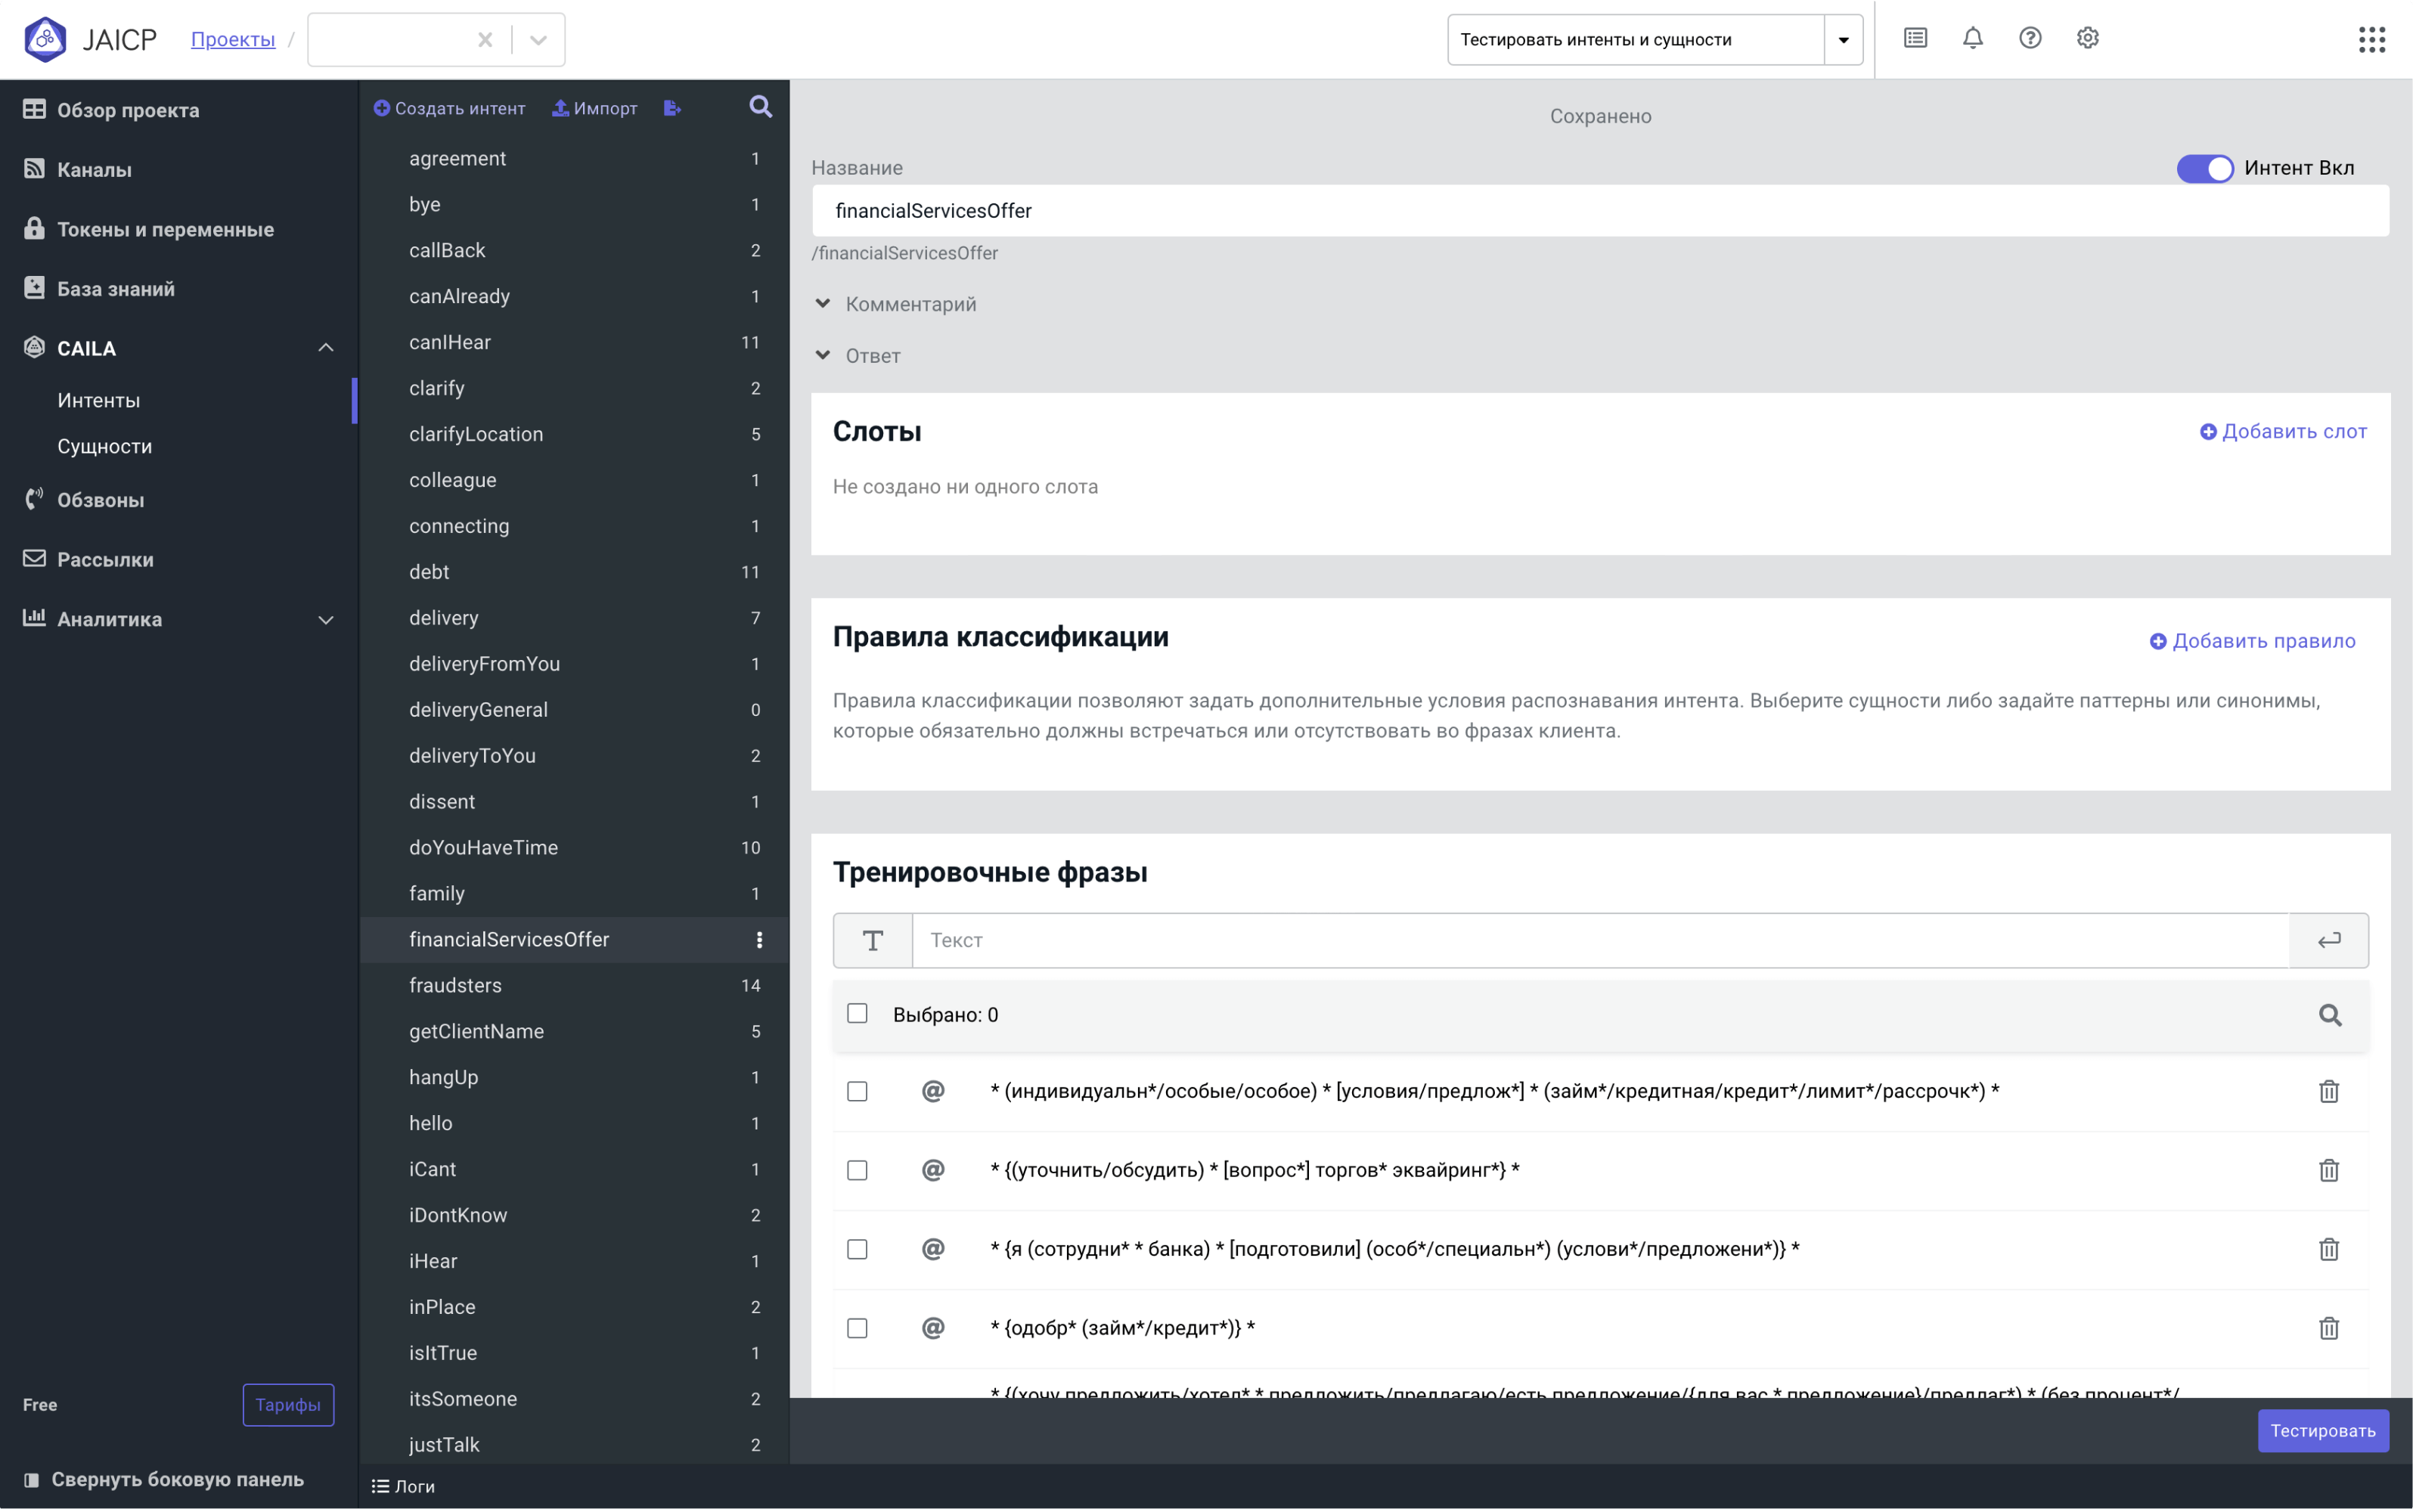Delete the одобр* займ*/кредит* training phrase
This screenshot has width=2413, height=1512.
2328,1328
